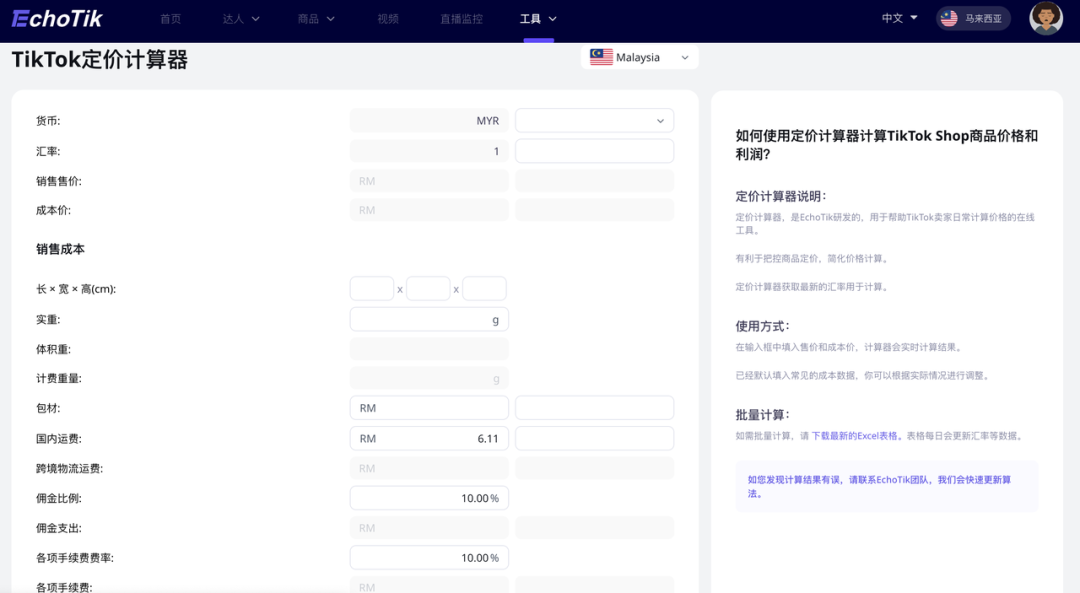Click the 佣金比例 field showing 10.00%
The height and width of the screenshot is (593, 1080).
[x=429, y=498]
